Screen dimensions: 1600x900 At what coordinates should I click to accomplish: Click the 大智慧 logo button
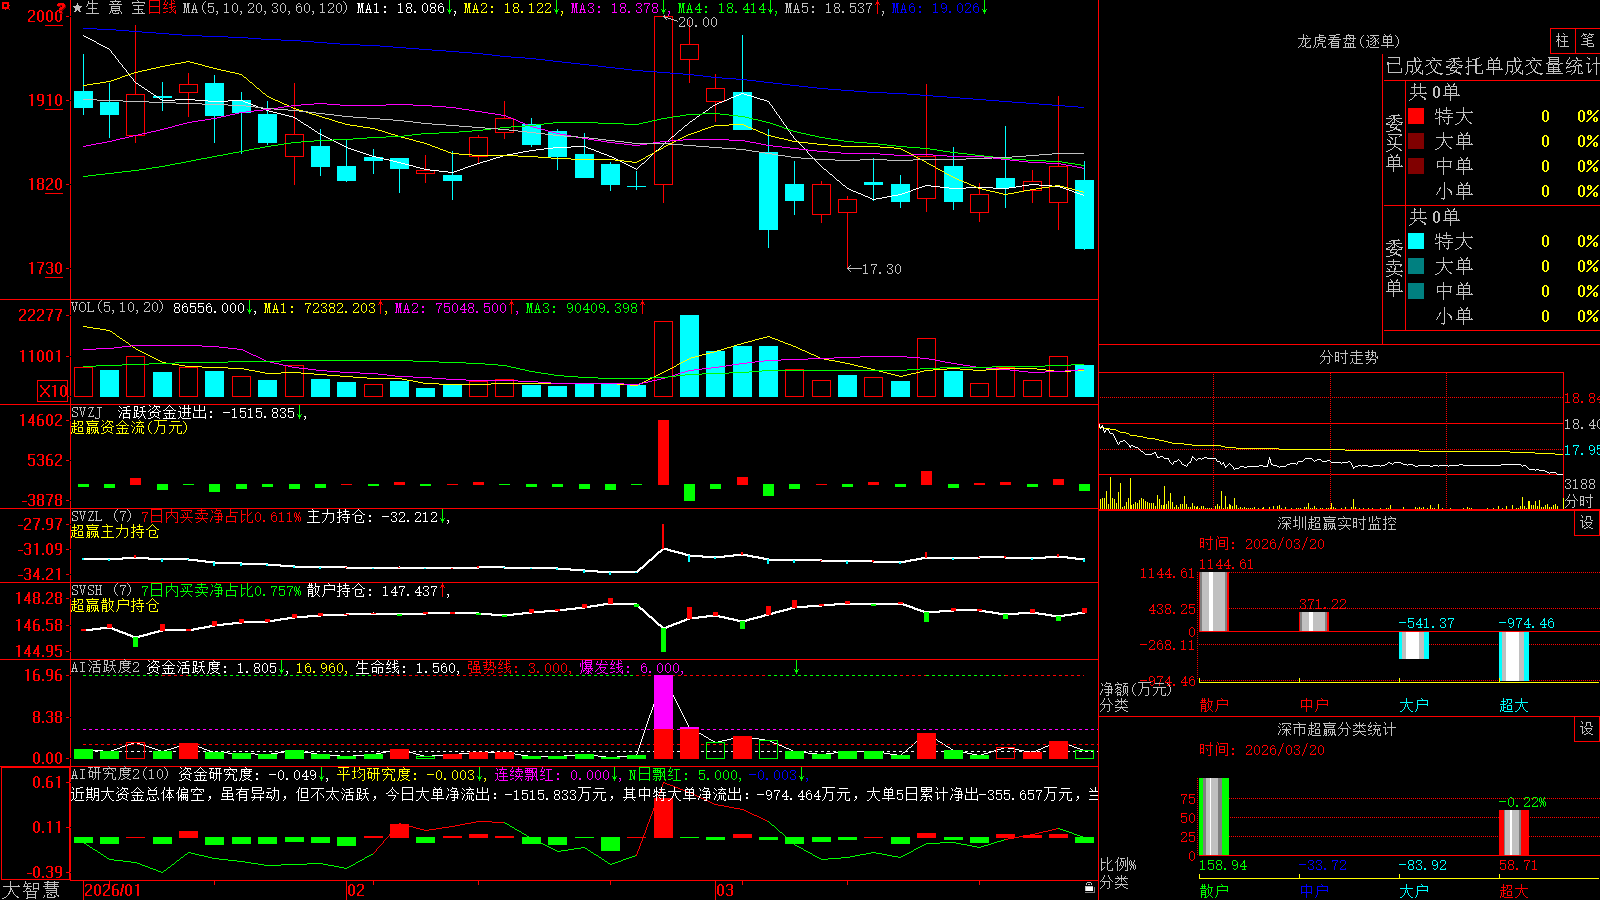pyautogui.click(x=31, y=890)
